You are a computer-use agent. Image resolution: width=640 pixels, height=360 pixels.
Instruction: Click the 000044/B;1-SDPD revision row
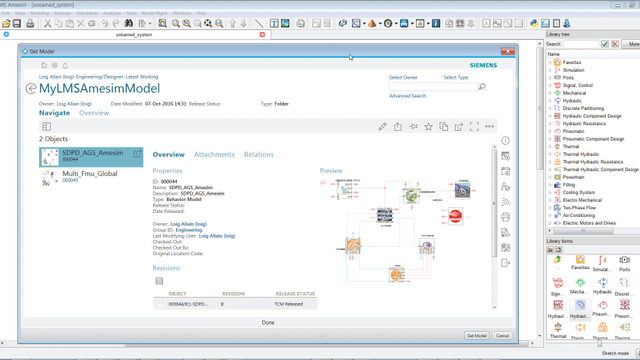[x=235, y=304]
